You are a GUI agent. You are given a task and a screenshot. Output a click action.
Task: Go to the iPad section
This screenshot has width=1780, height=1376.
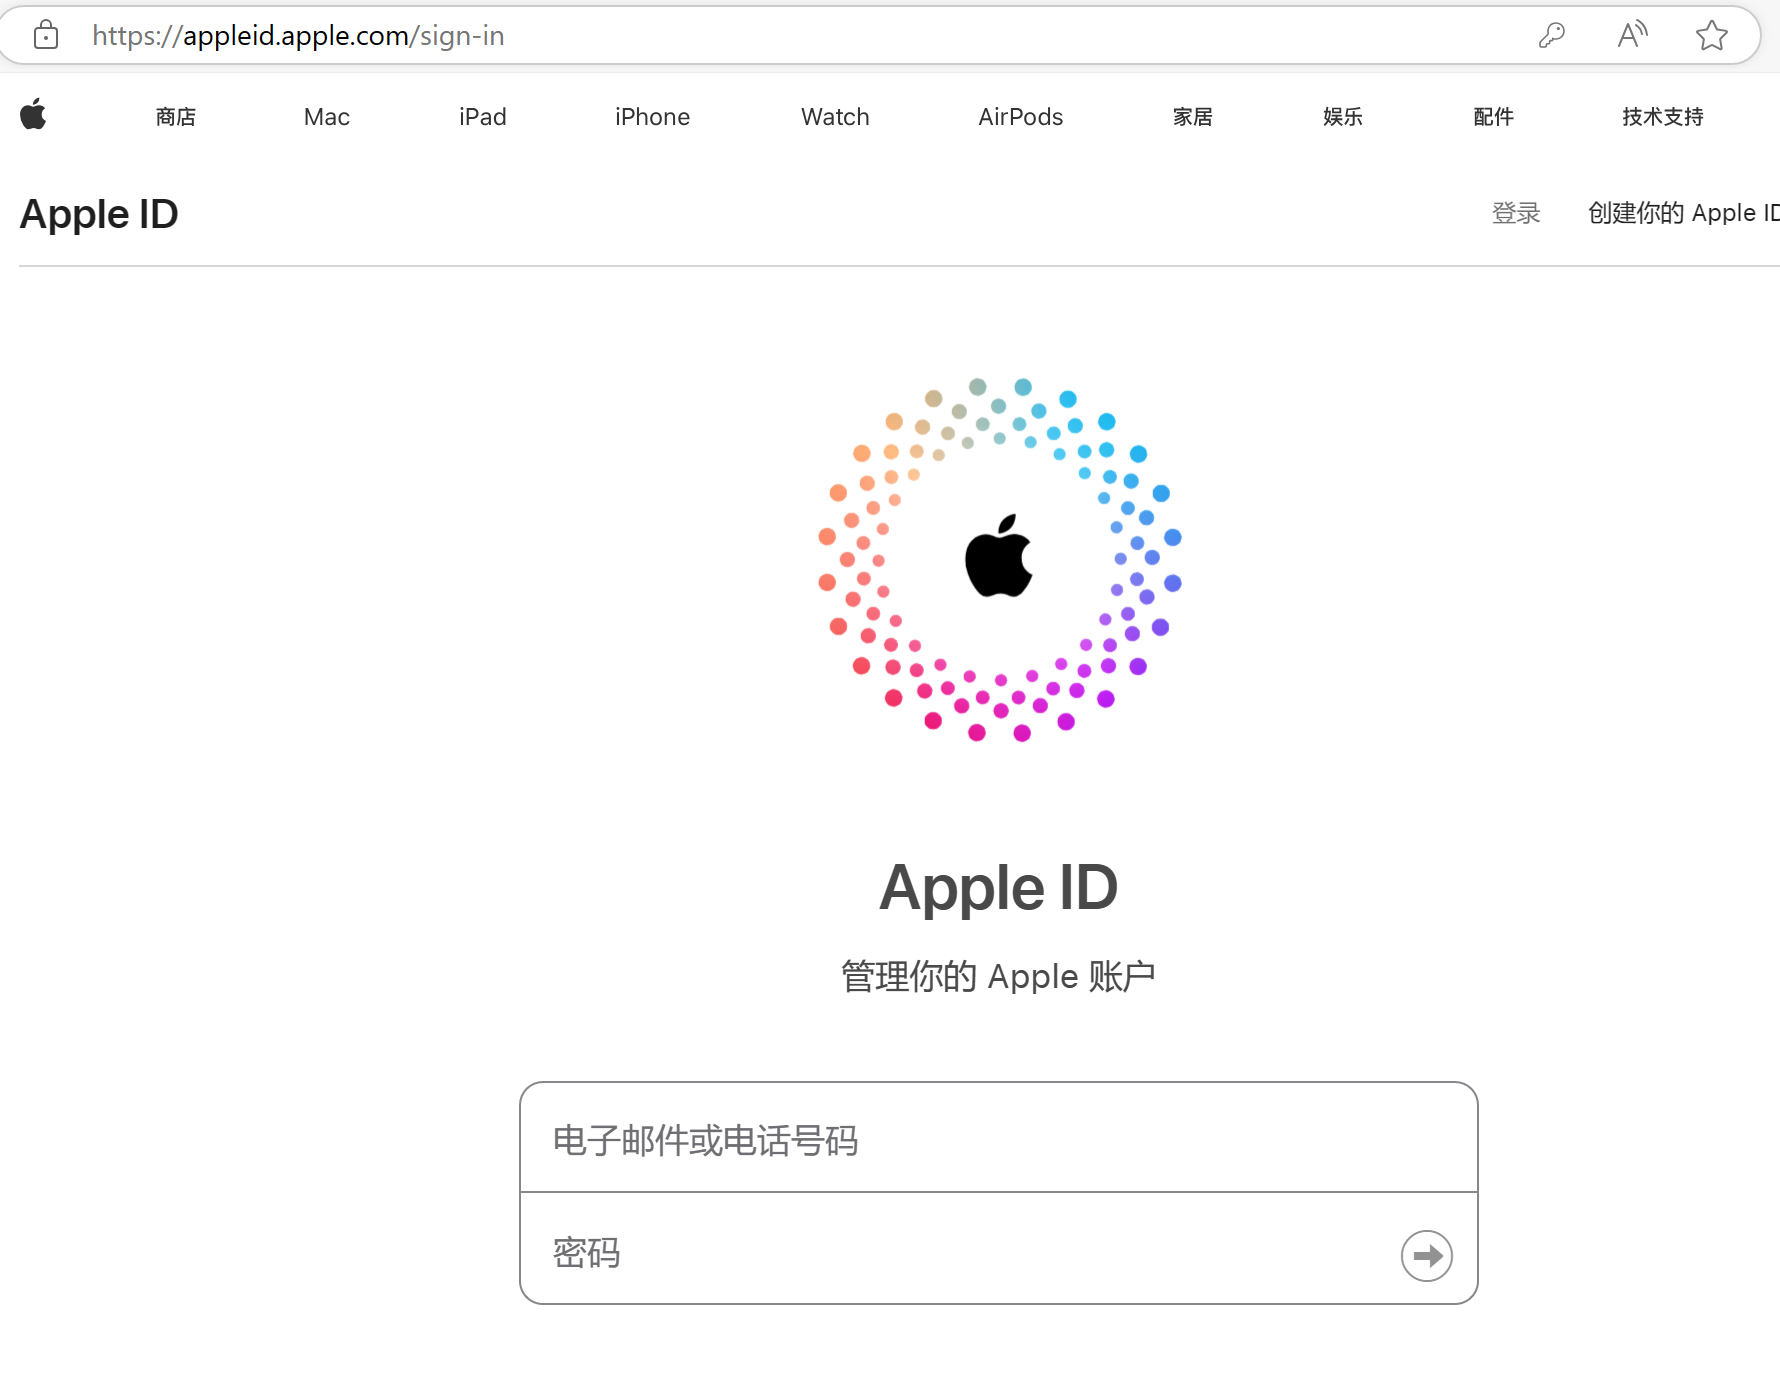(482, 117)
